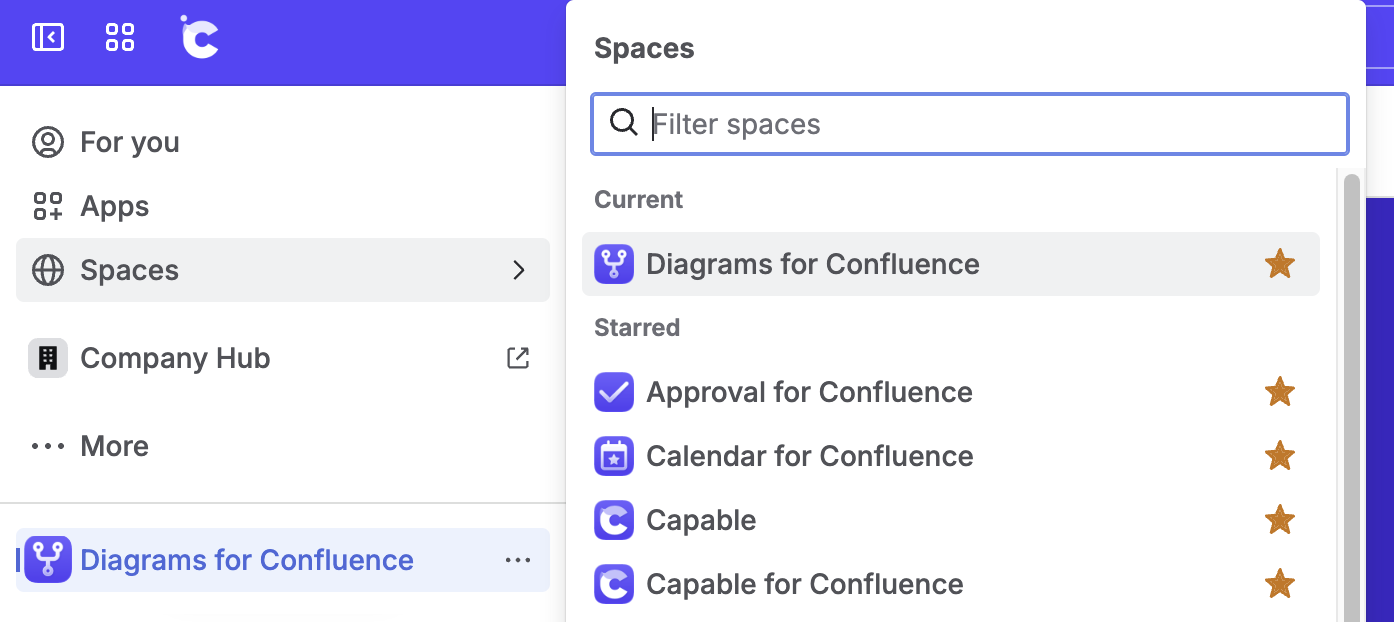Unstar Approval for Confluence space
Screen dimensions: 1394x622
1279,392
